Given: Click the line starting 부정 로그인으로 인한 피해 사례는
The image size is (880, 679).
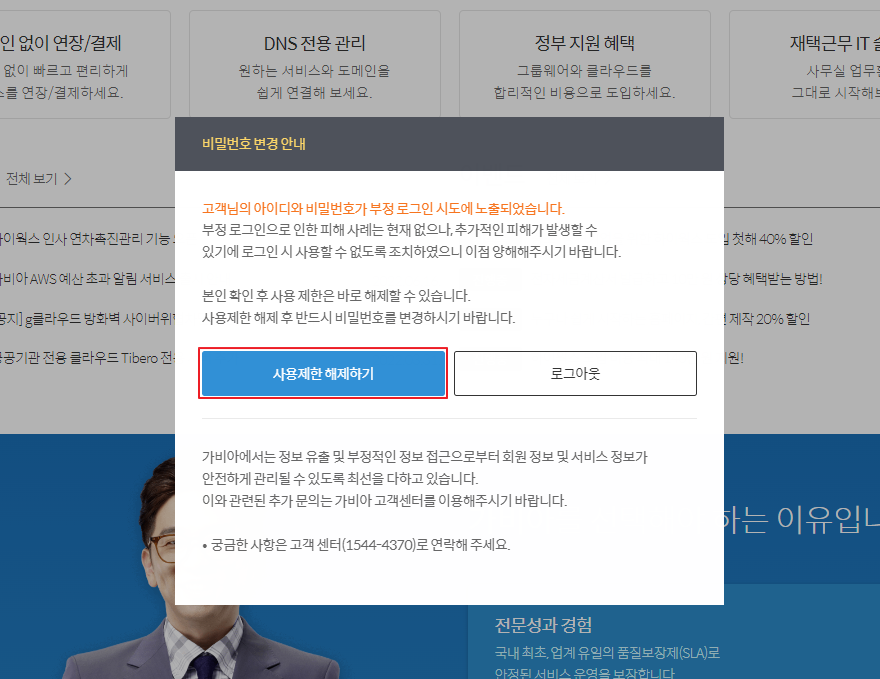Looking at the screenshot, I should (400, 230).
